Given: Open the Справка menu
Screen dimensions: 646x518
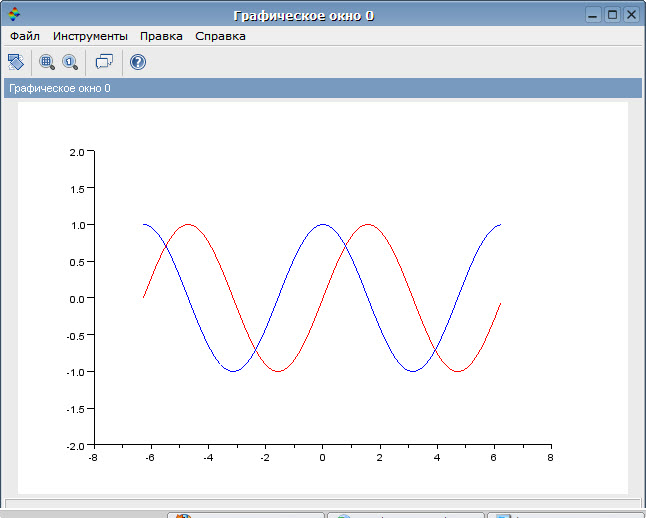Looking at the screenshot, I should 220,36.
